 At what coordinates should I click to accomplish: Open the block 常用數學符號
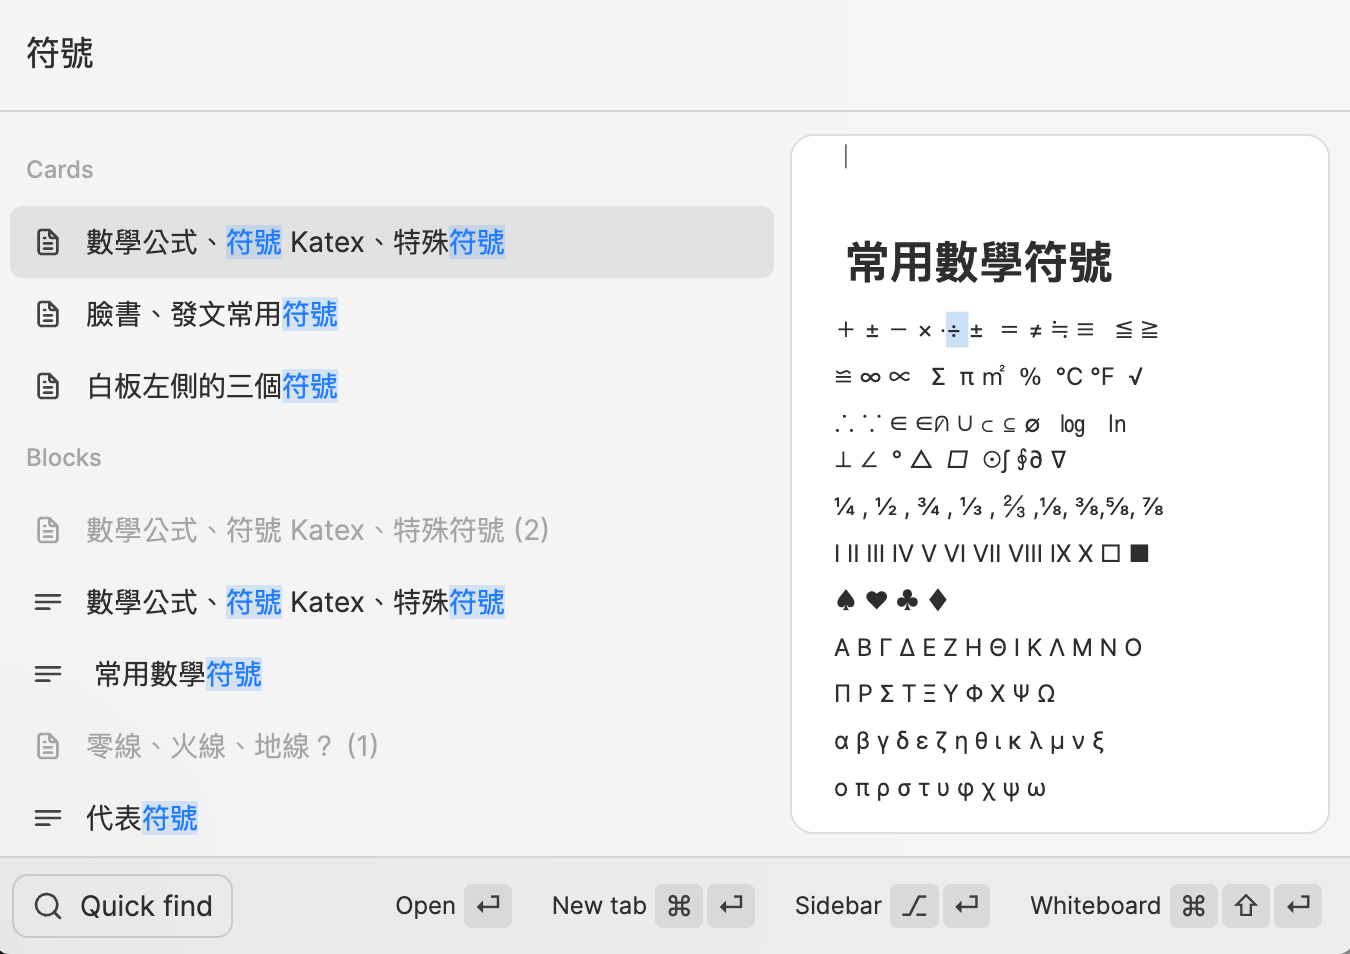click(x=178, y=674)
